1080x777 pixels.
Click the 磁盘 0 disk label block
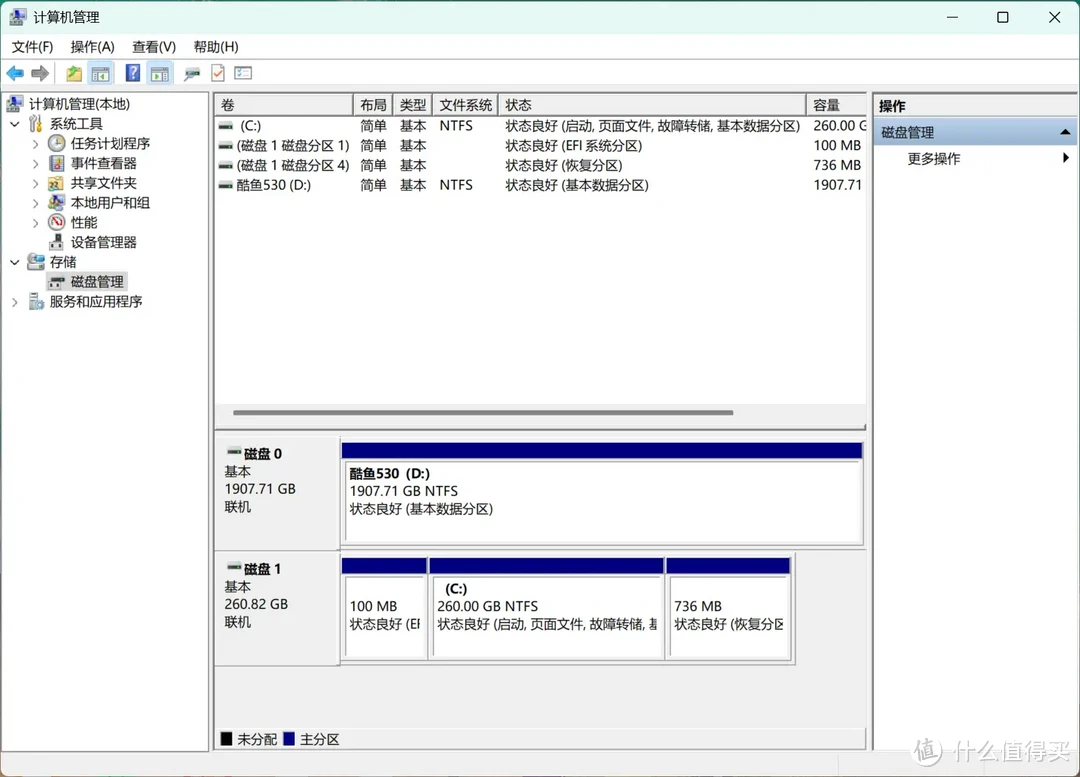(x=277, y=493)
